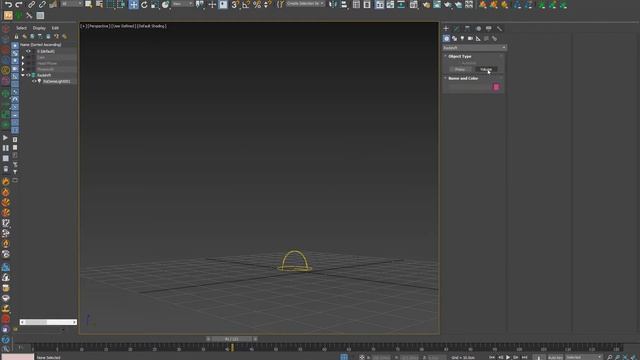Click the scissors icon on second toolbar row
Viewport: 640px width, 360px height.
tap(29, 16)
